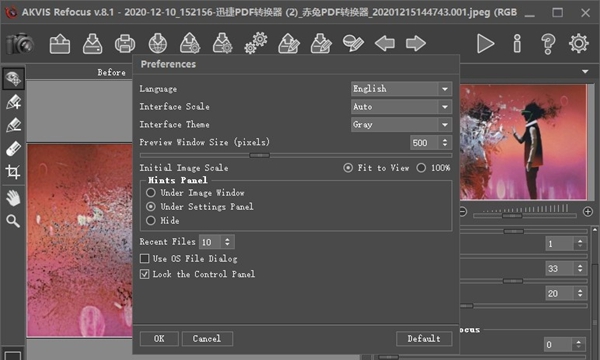
Task: Open program info with the i icon
Action: tap(517, 44)
